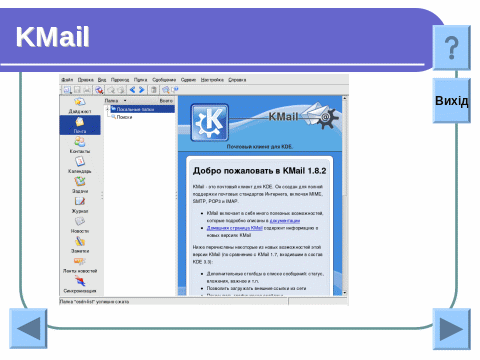480x360 pixels.
Task: Click the last toolbar icon with question mark
Action: point(175,89)
